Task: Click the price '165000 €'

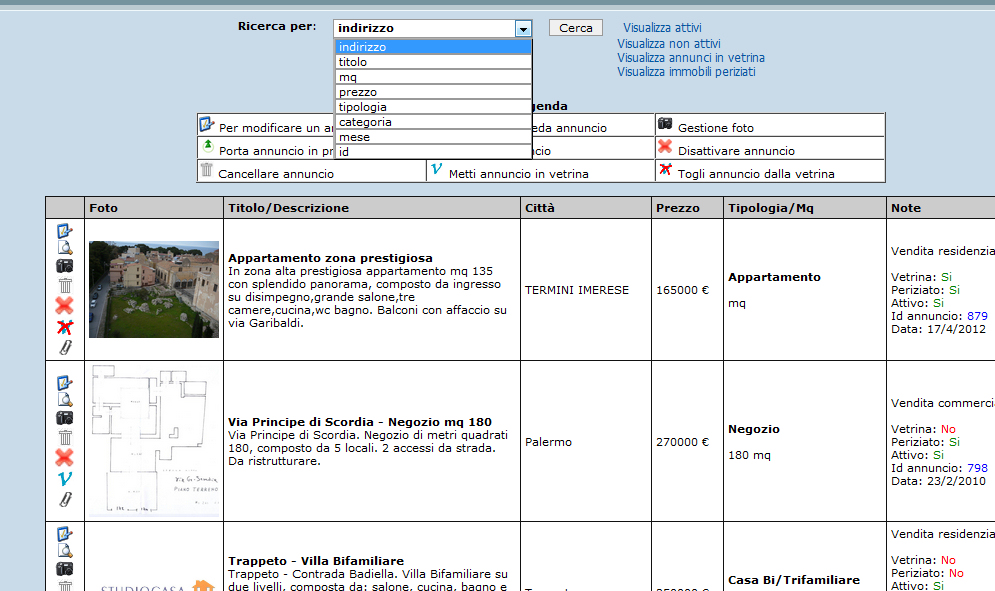Action: (x=682, y=290)
